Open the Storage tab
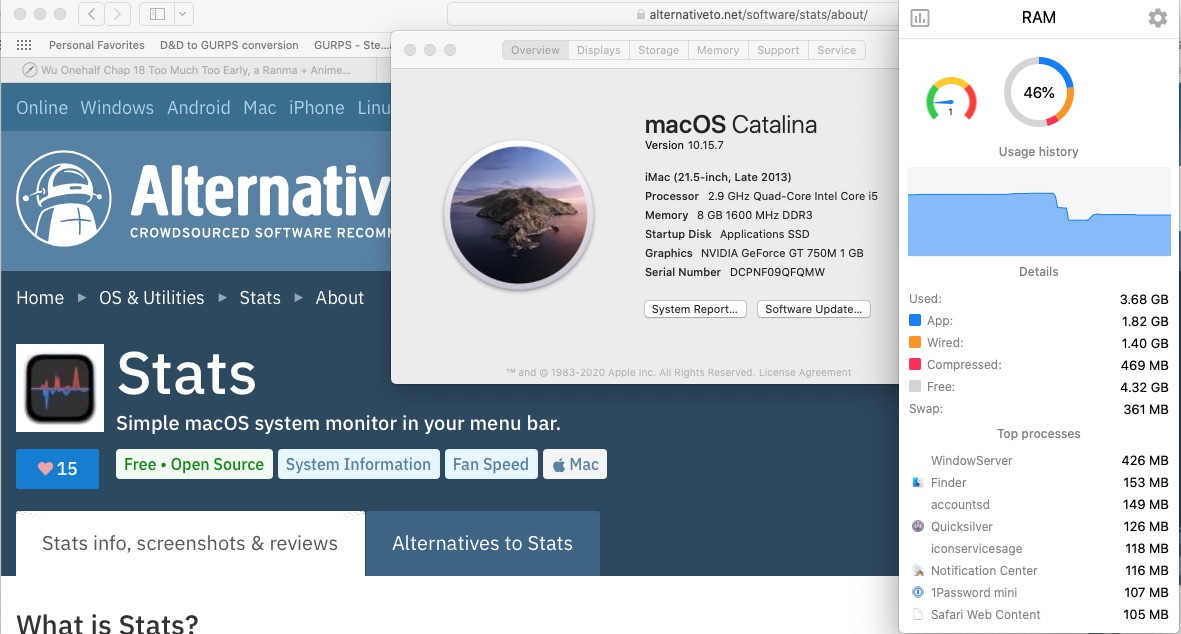1181x634 pixels. pos(658,50)
